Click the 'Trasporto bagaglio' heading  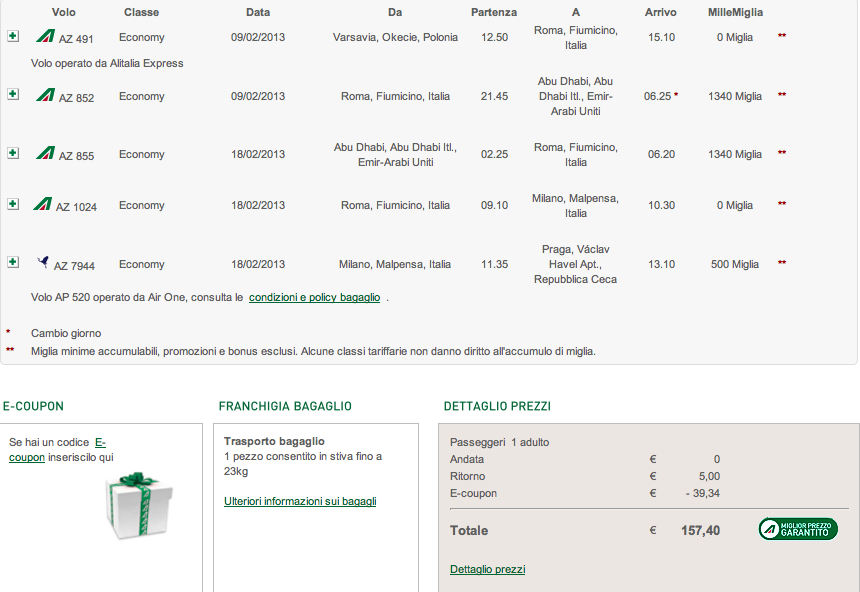pos(274,441)
